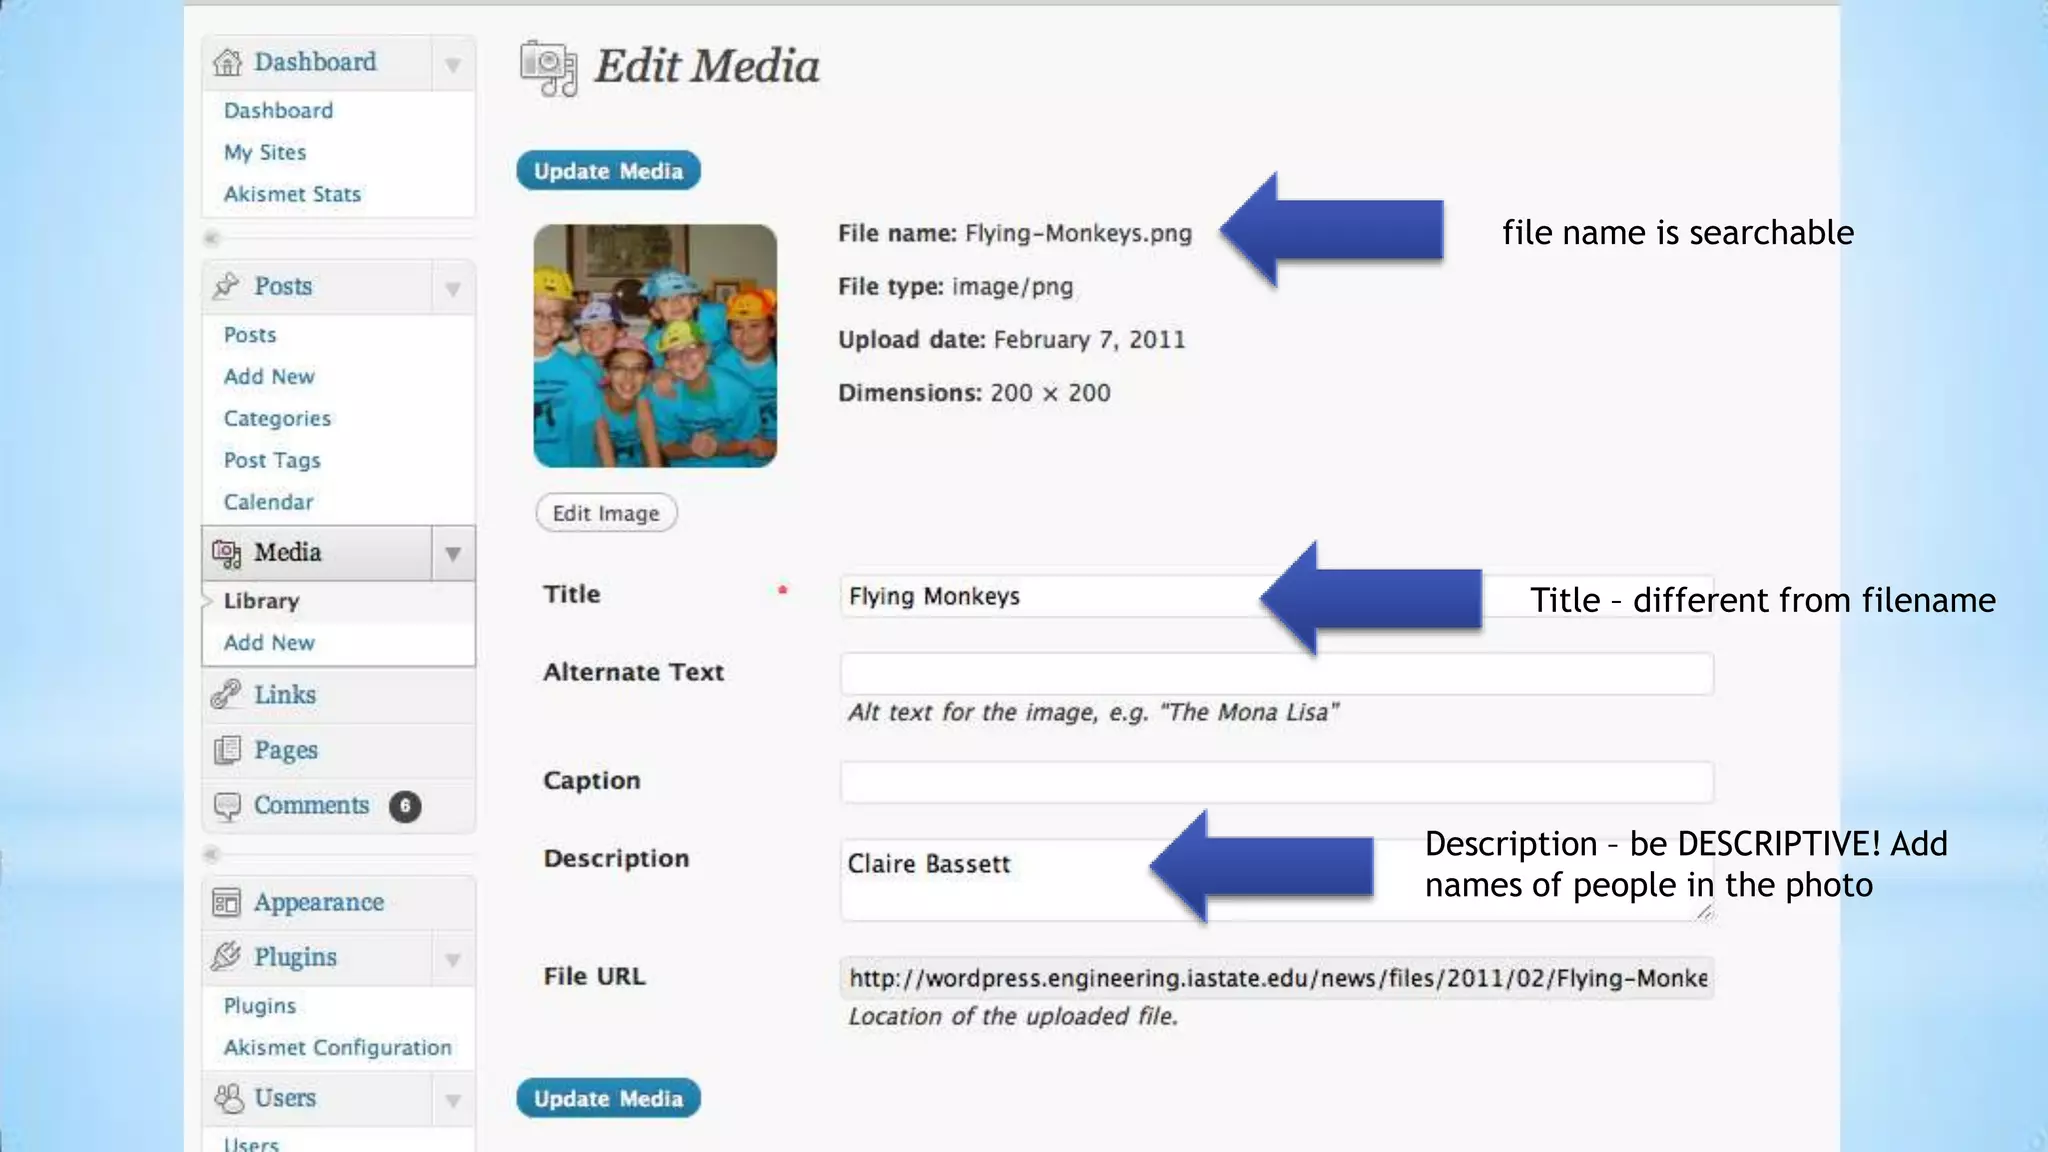Screen dimensions: 2048x1152
Task: Open the Posts top-level menu
Action: click(283, 286)
